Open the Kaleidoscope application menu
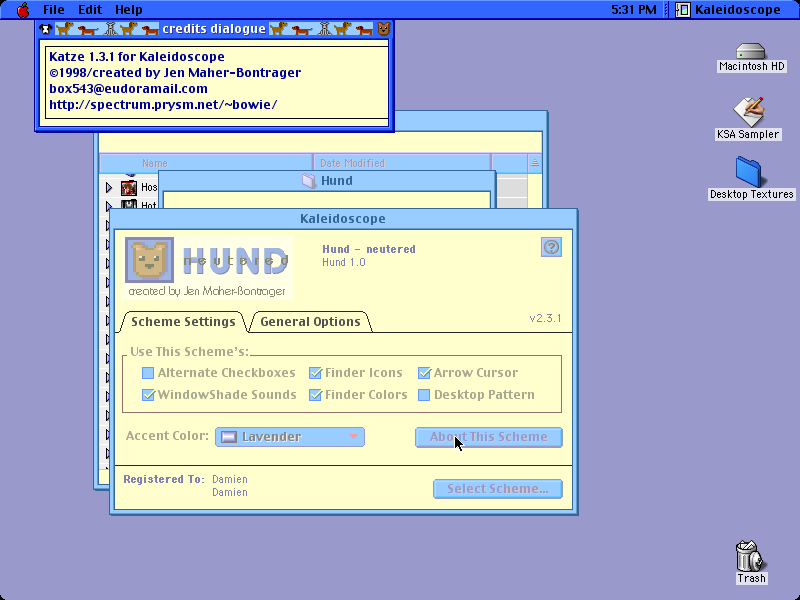800x600 pixels. point(729,10)
